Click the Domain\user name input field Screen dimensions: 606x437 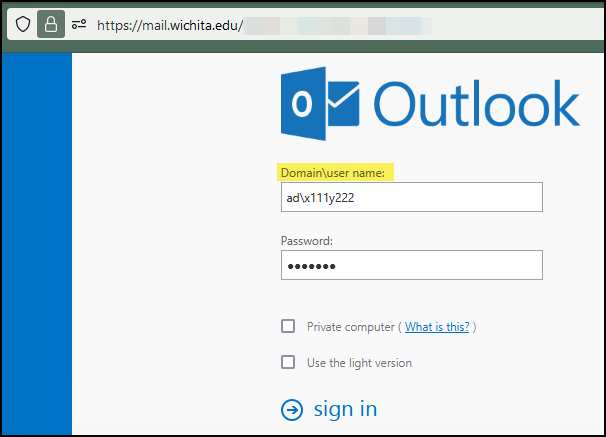click(x=412, y=197)
